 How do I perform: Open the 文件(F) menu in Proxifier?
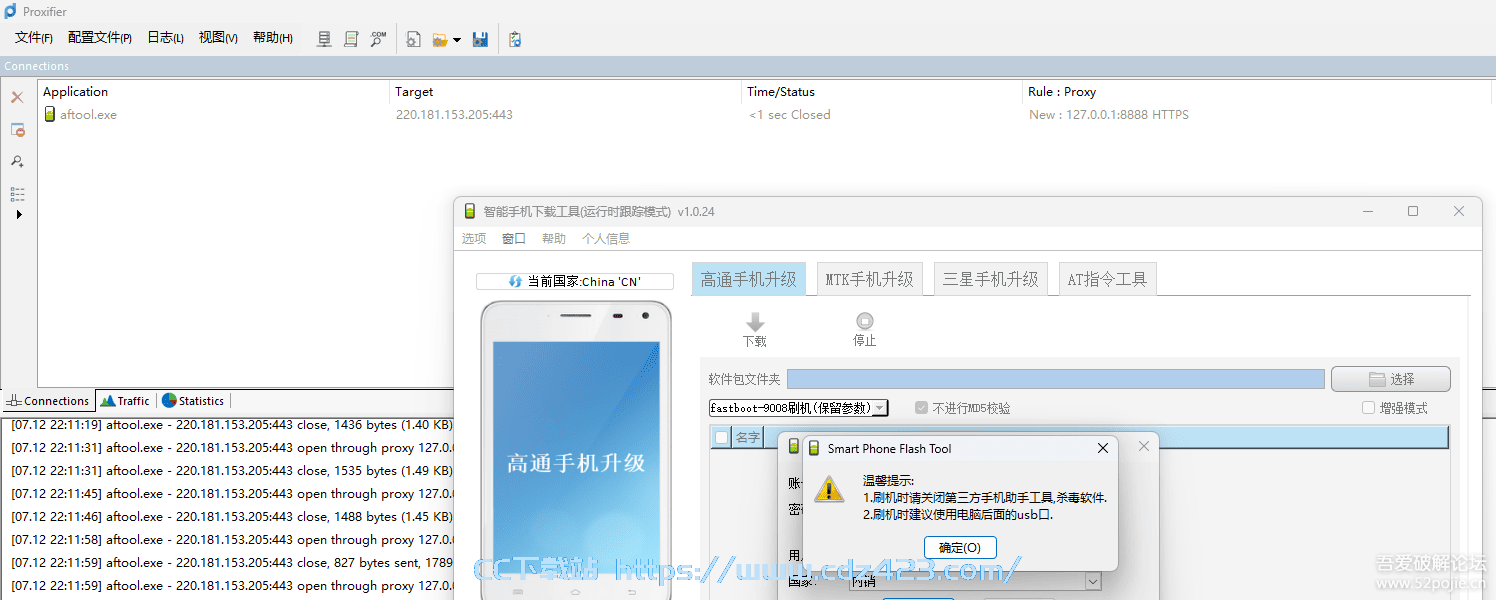click(34, 38)
